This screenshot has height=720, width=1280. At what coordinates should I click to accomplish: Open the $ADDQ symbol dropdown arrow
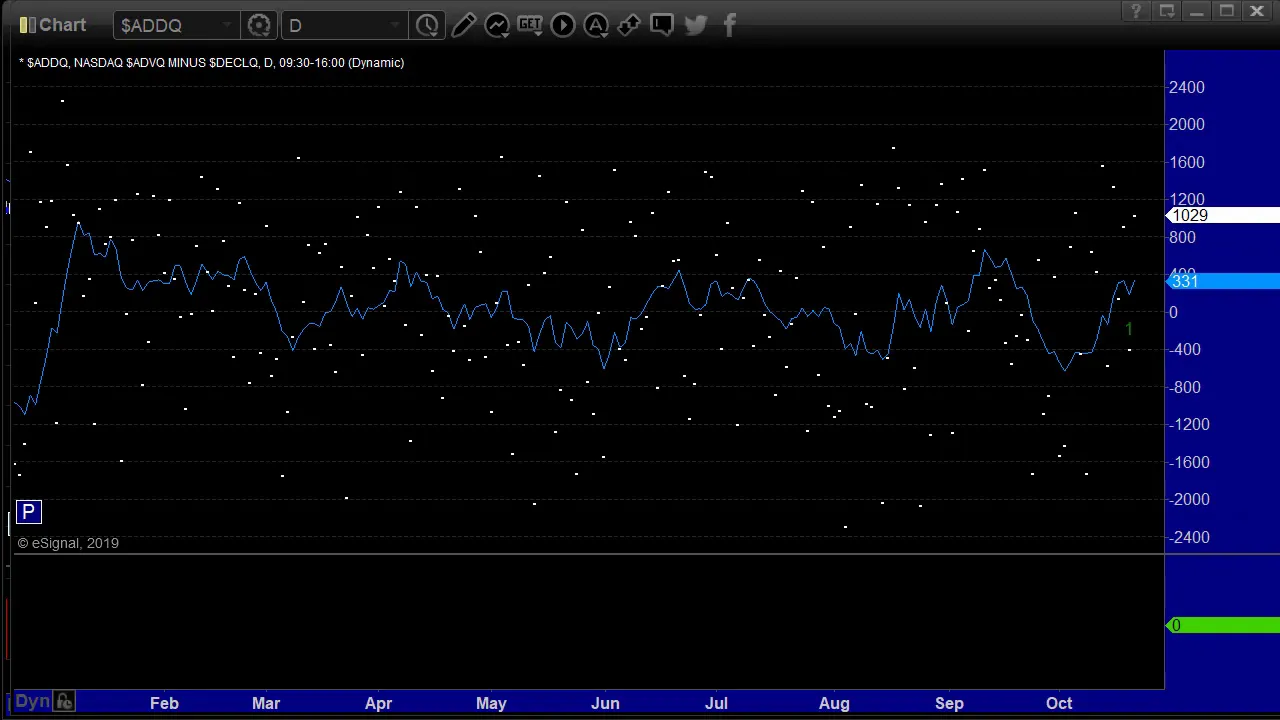click(x=228, y=25)
